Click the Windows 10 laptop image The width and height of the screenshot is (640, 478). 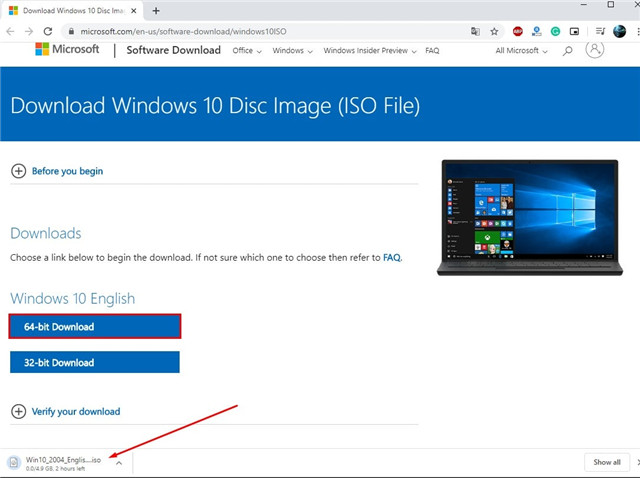530,218
